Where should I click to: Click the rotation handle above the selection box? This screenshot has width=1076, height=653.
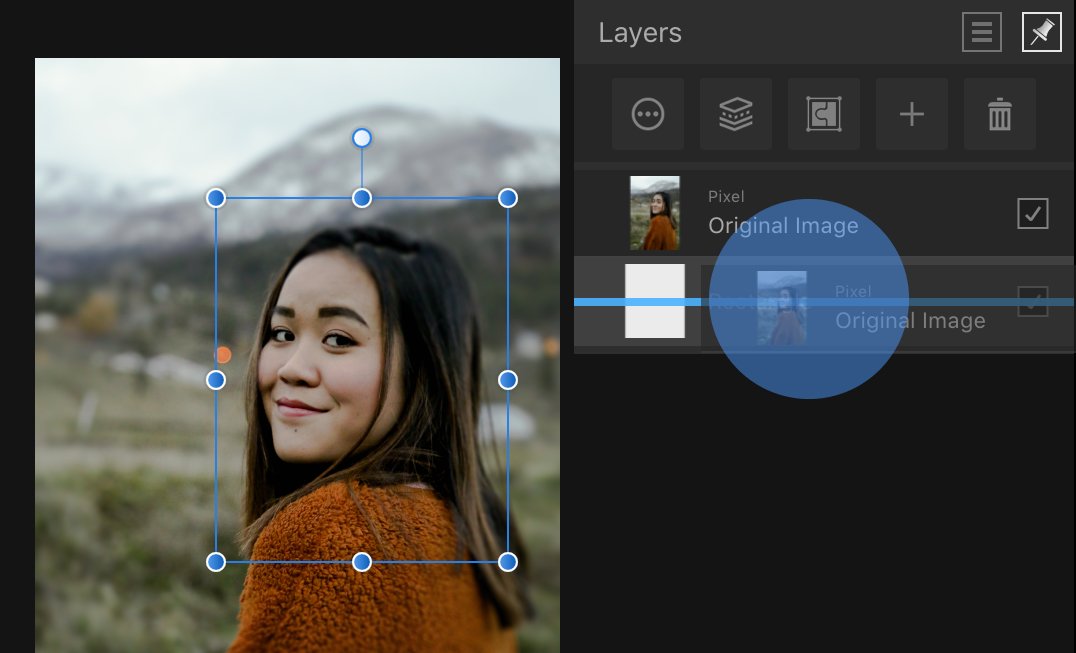[x=362, y=139]
